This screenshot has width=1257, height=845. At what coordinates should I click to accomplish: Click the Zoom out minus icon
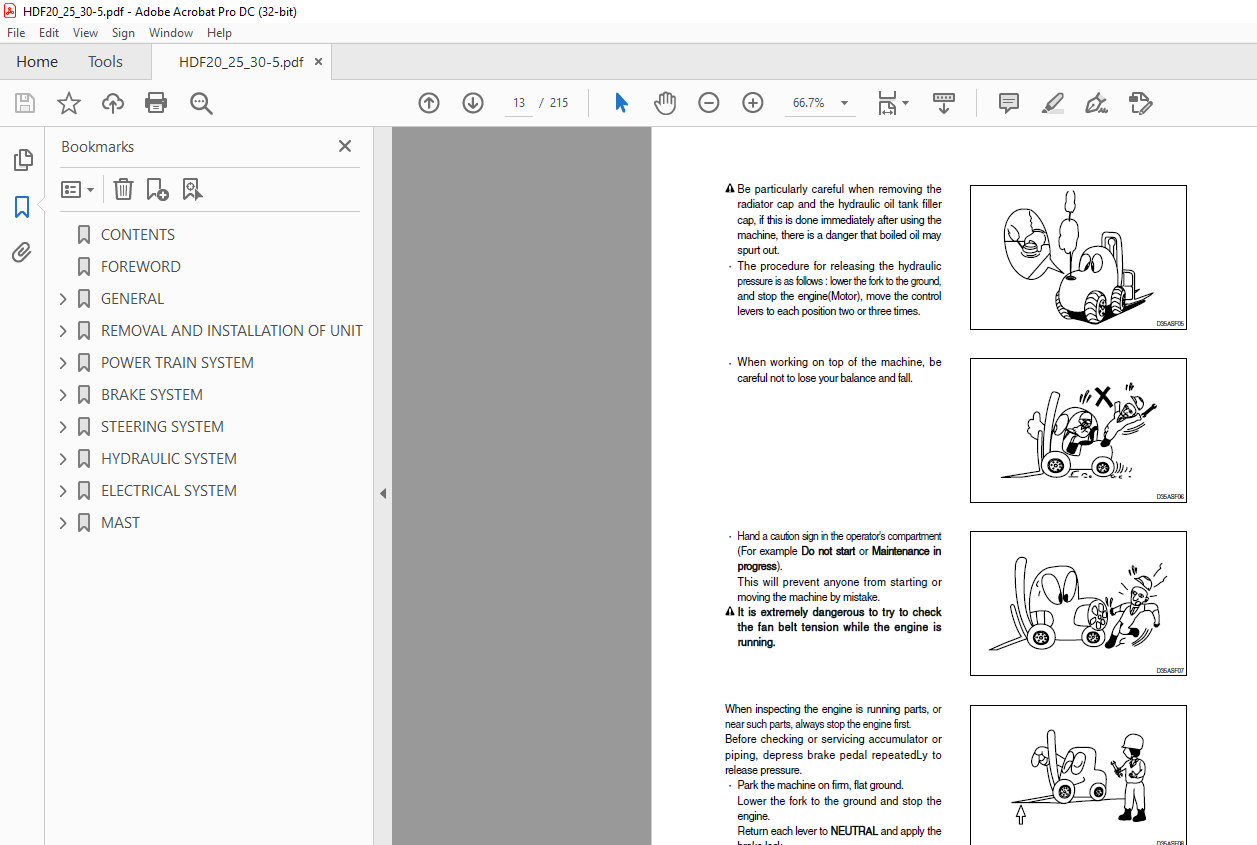pyautogui.click(x=709, y=103)
